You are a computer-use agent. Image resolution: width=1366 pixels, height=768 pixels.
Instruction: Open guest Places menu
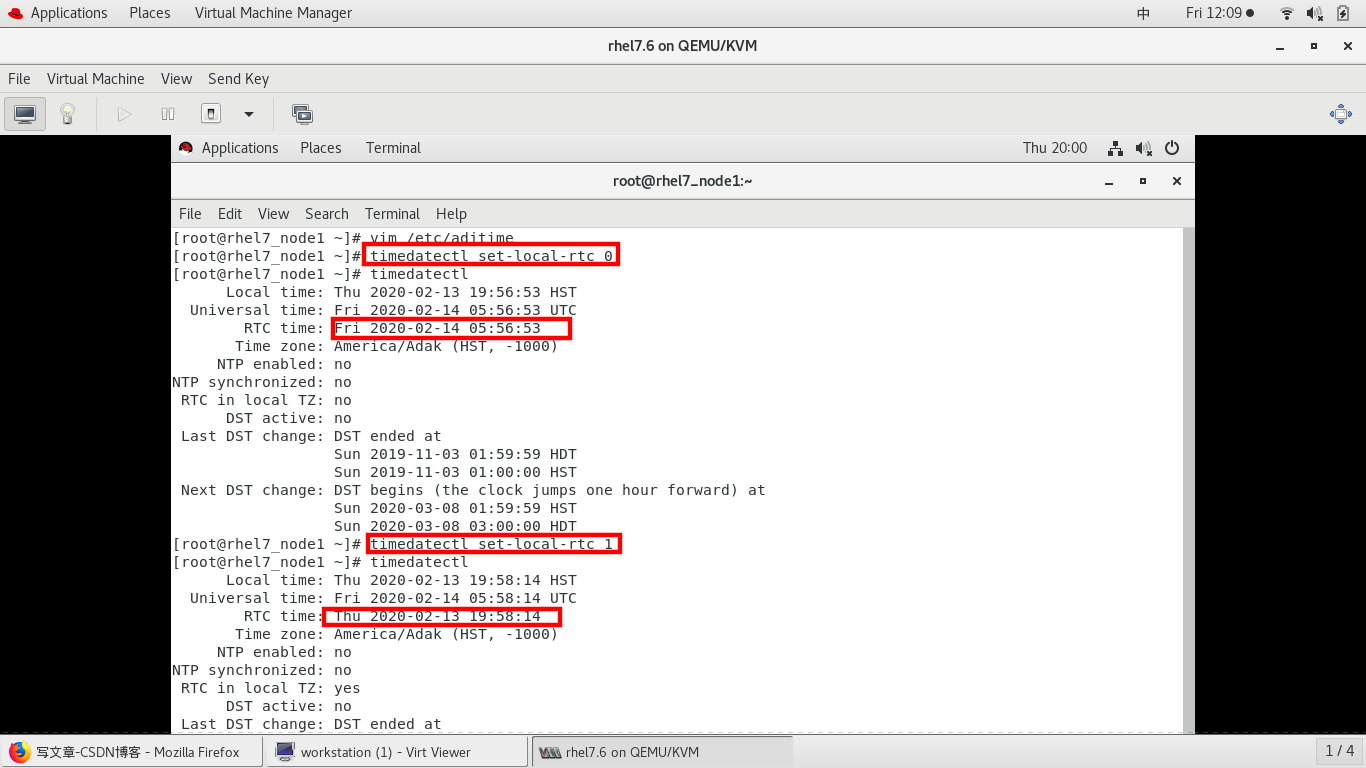click(x=321, y=148)
